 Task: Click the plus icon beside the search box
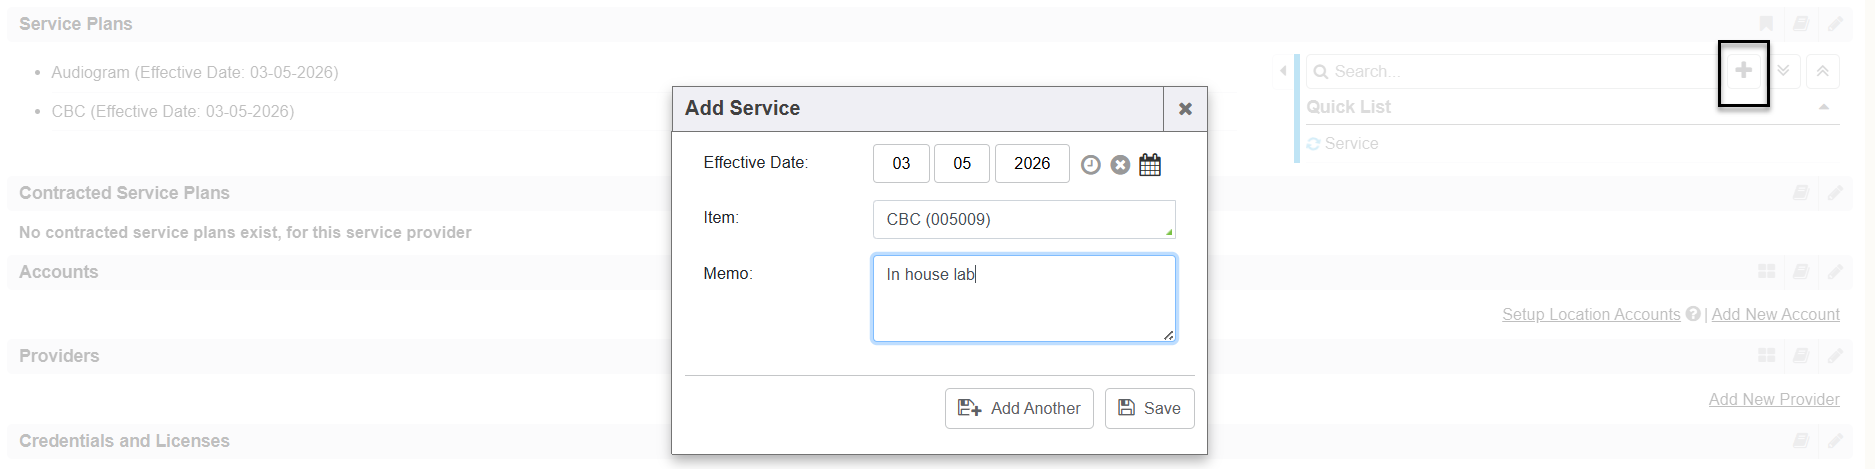tap(1743, 71)
